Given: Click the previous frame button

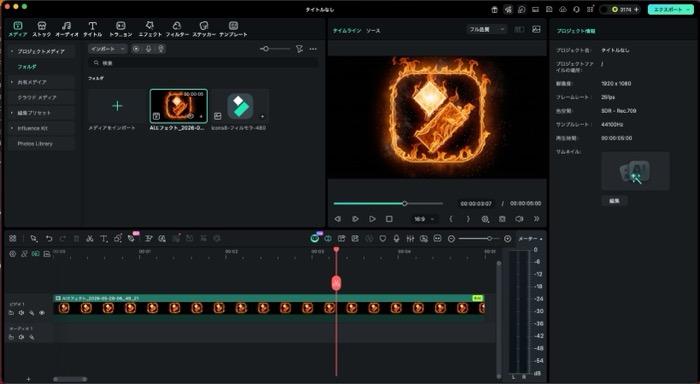Looking at the screenshot, I should point(338,219).
